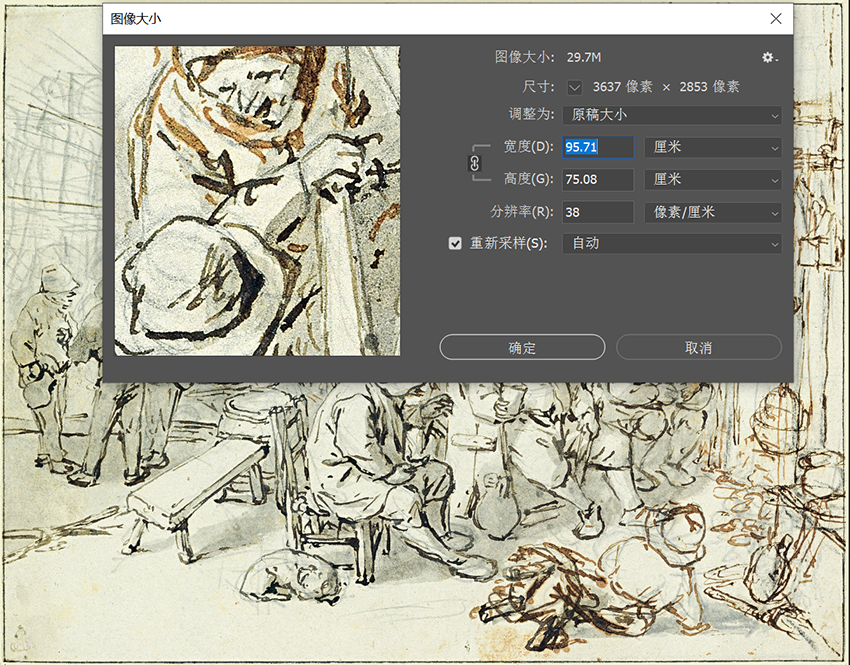
Task: Click the 高度(G): label
Action: pyautogui.click(x=529, y=179)
